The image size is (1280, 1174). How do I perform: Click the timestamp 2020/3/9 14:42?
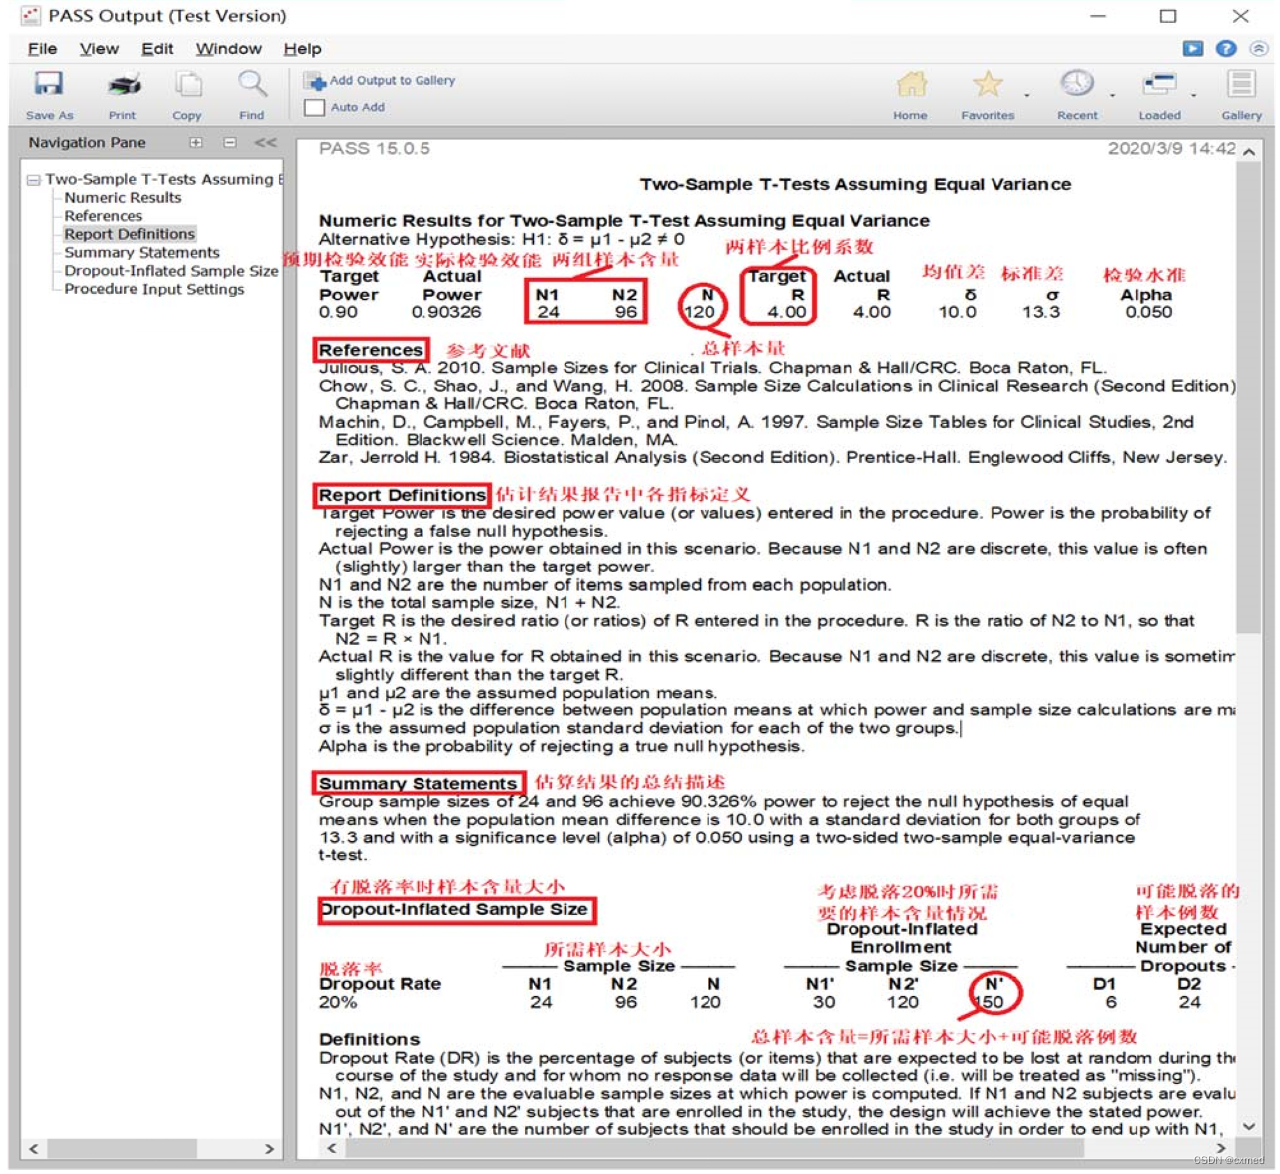click(1171, 149)
